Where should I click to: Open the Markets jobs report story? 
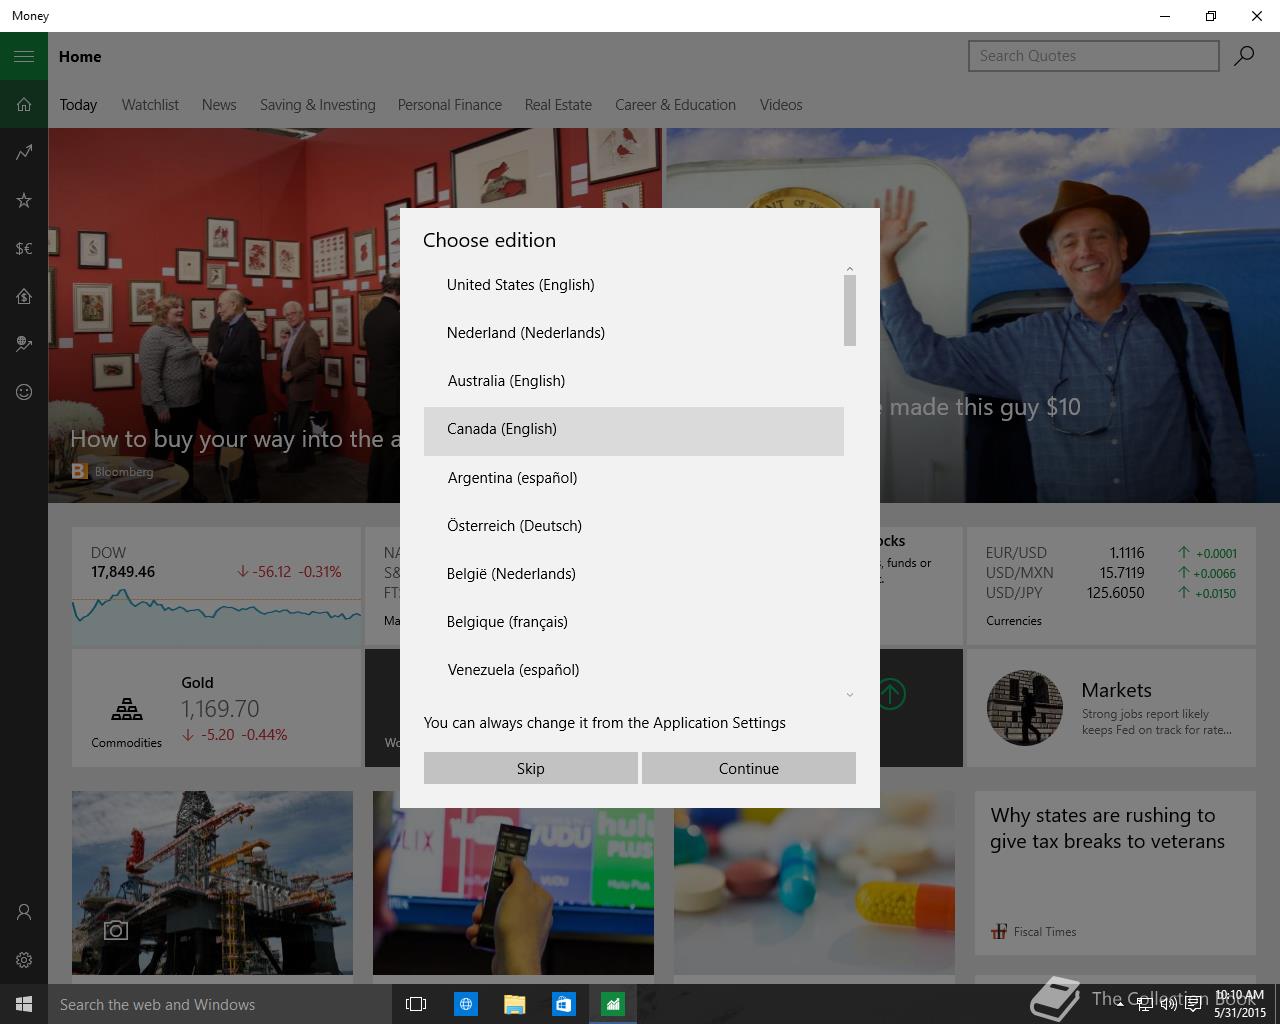1111,708
